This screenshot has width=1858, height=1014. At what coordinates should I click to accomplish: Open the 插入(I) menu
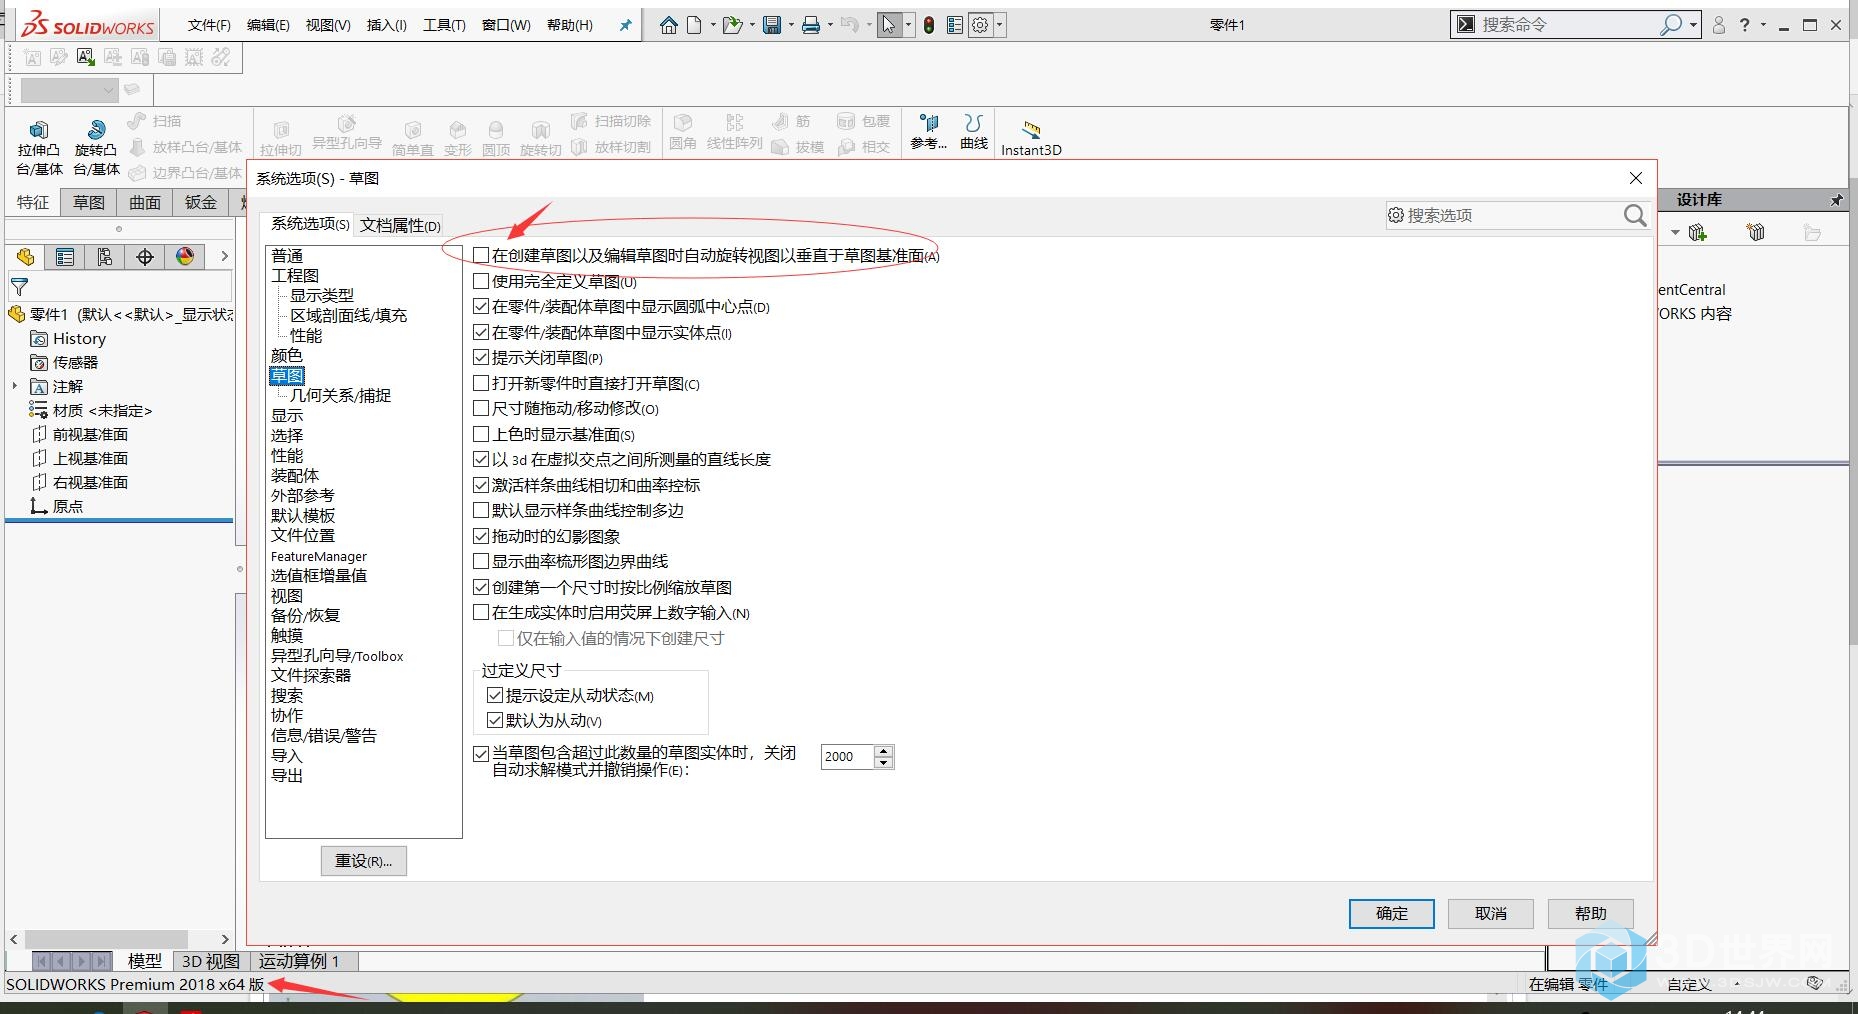(386, 25)
